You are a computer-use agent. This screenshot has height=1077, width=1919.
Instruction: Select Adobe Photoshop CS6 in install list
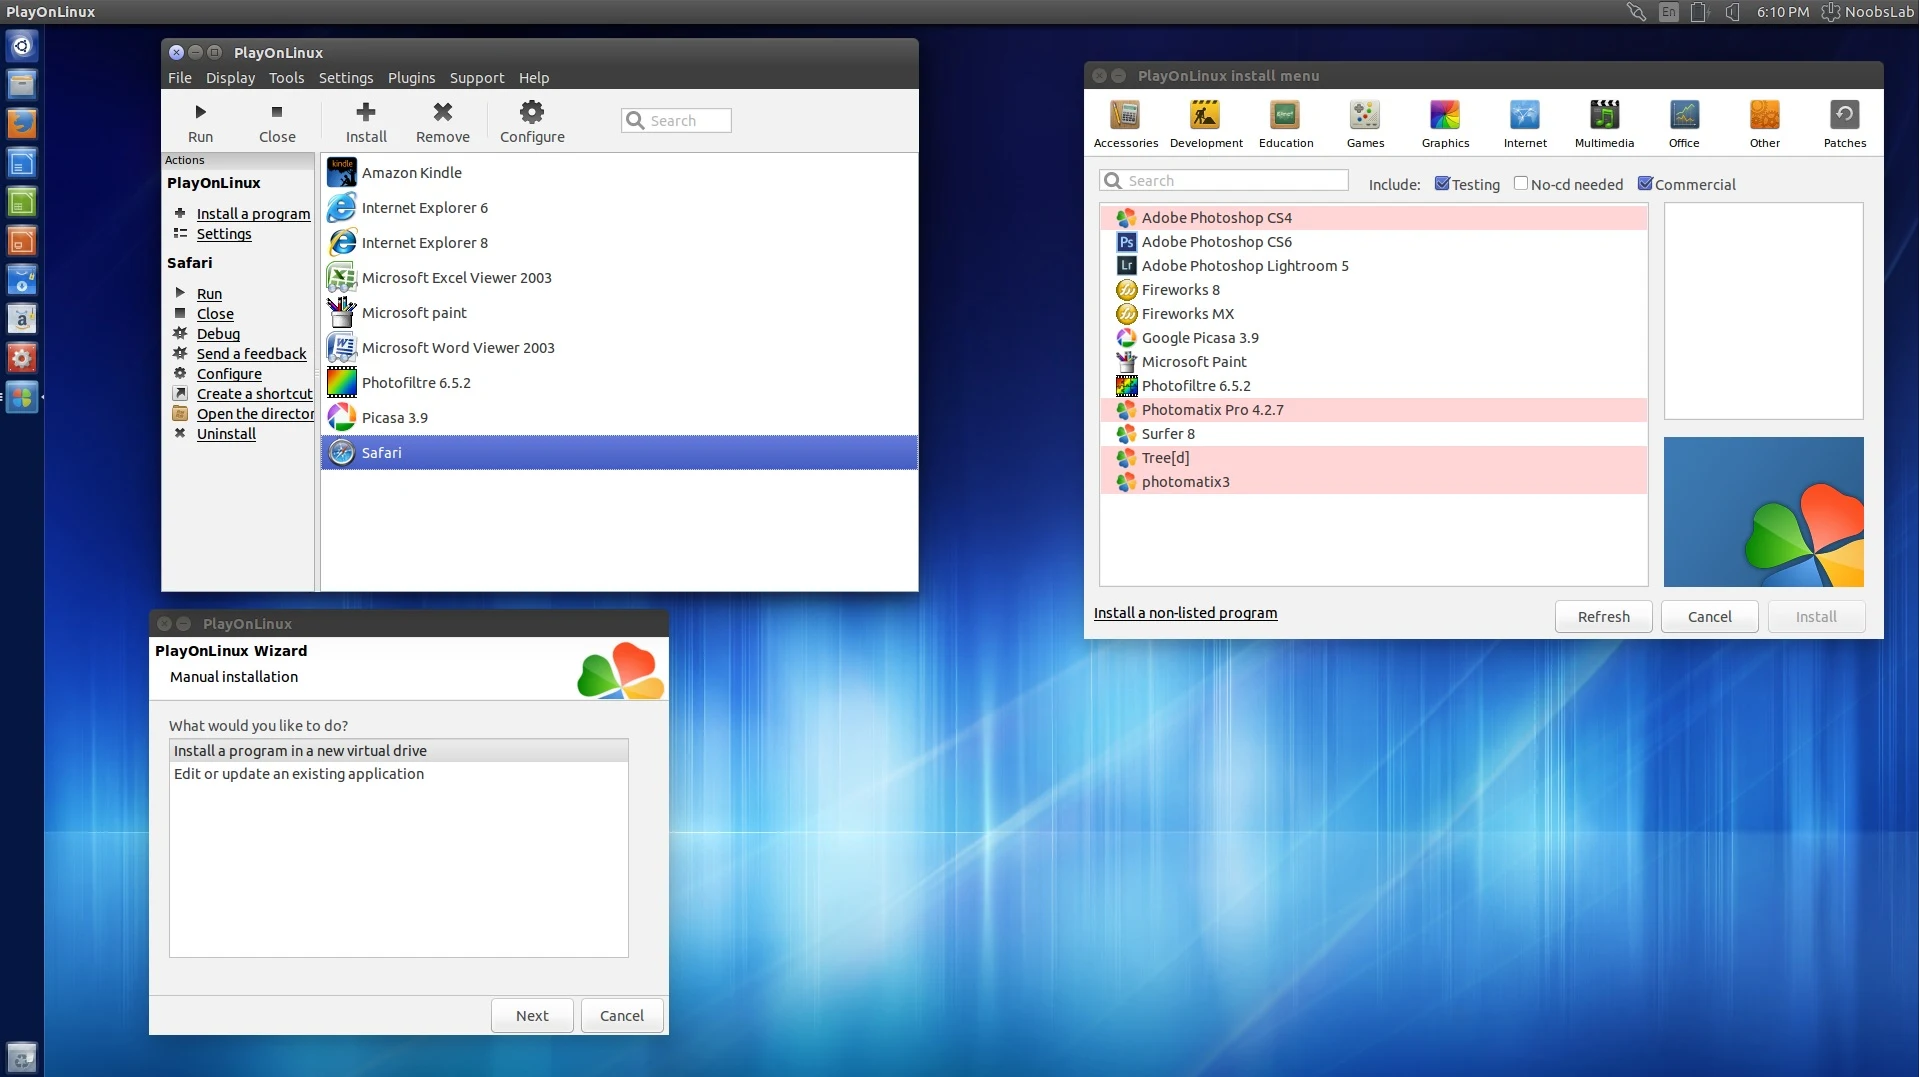(x=1373, y=242)
